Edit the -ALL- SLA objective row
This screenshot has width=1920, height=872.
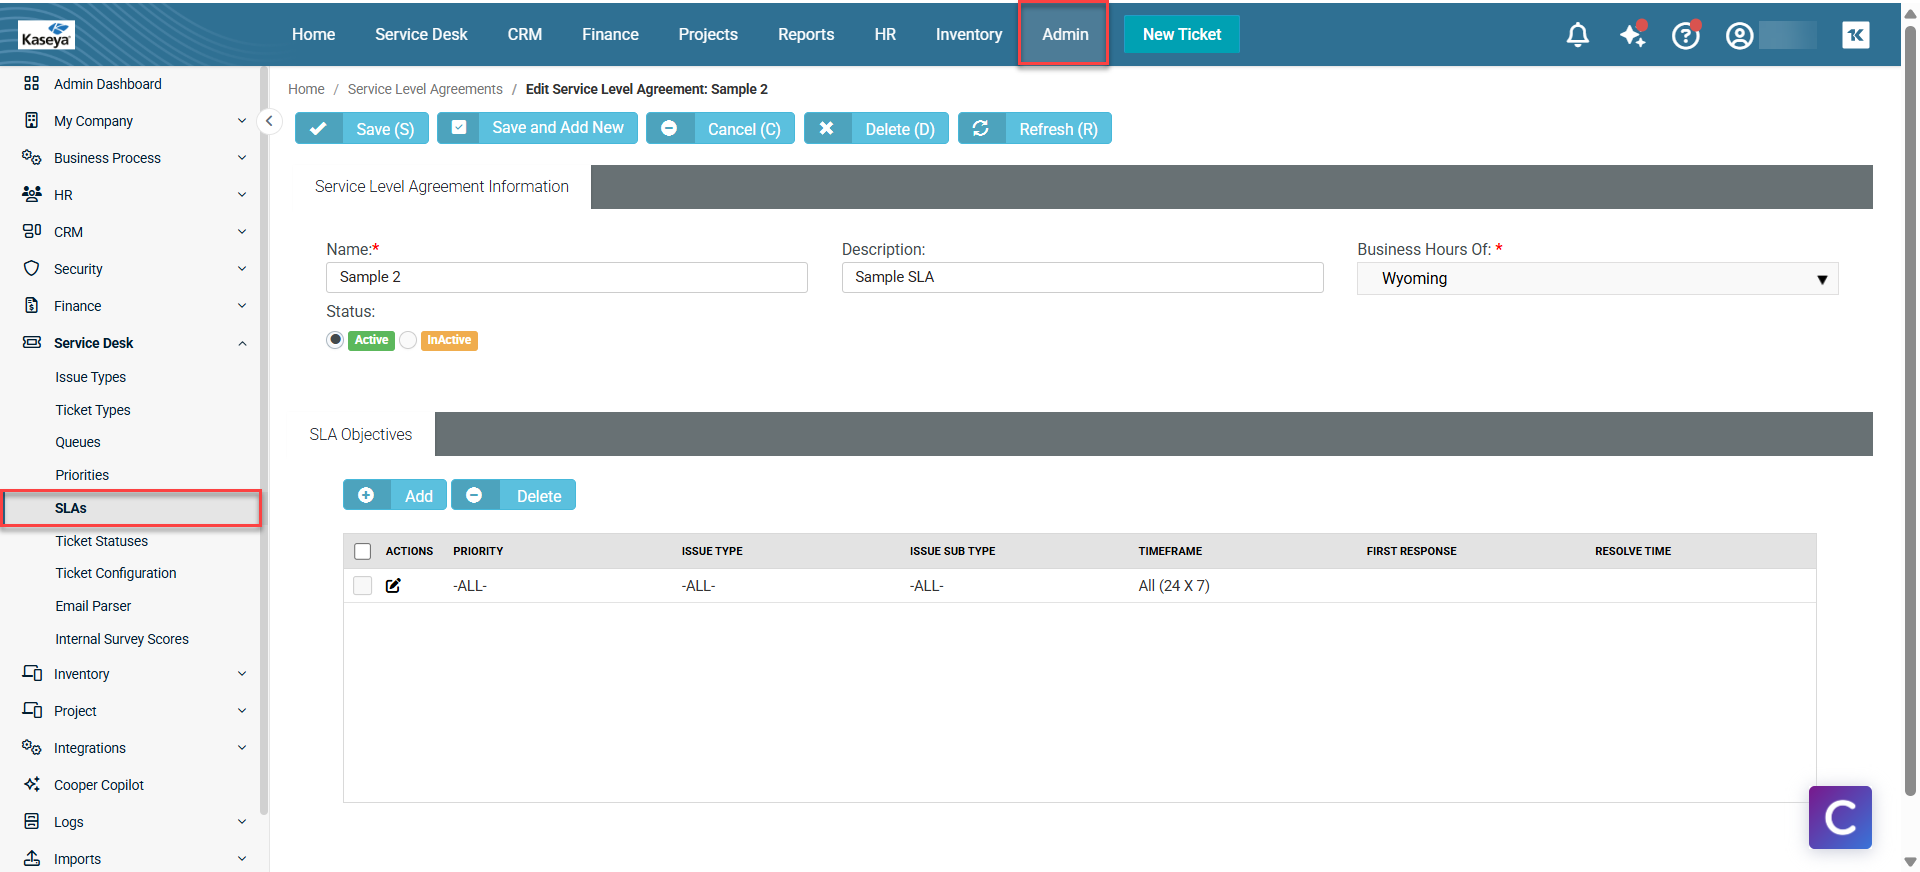pos(393,585)
